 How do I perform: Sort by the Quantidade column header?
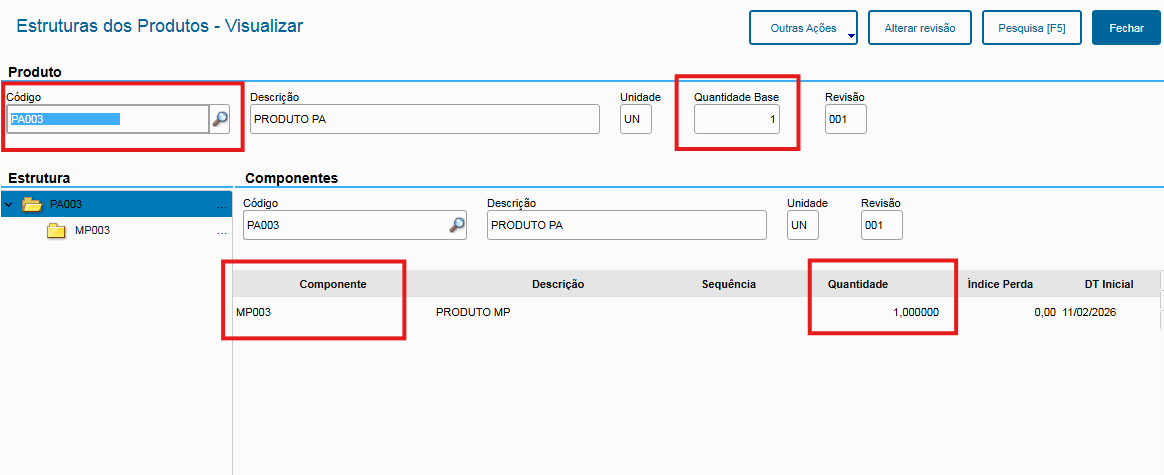(x=857, y=284)
